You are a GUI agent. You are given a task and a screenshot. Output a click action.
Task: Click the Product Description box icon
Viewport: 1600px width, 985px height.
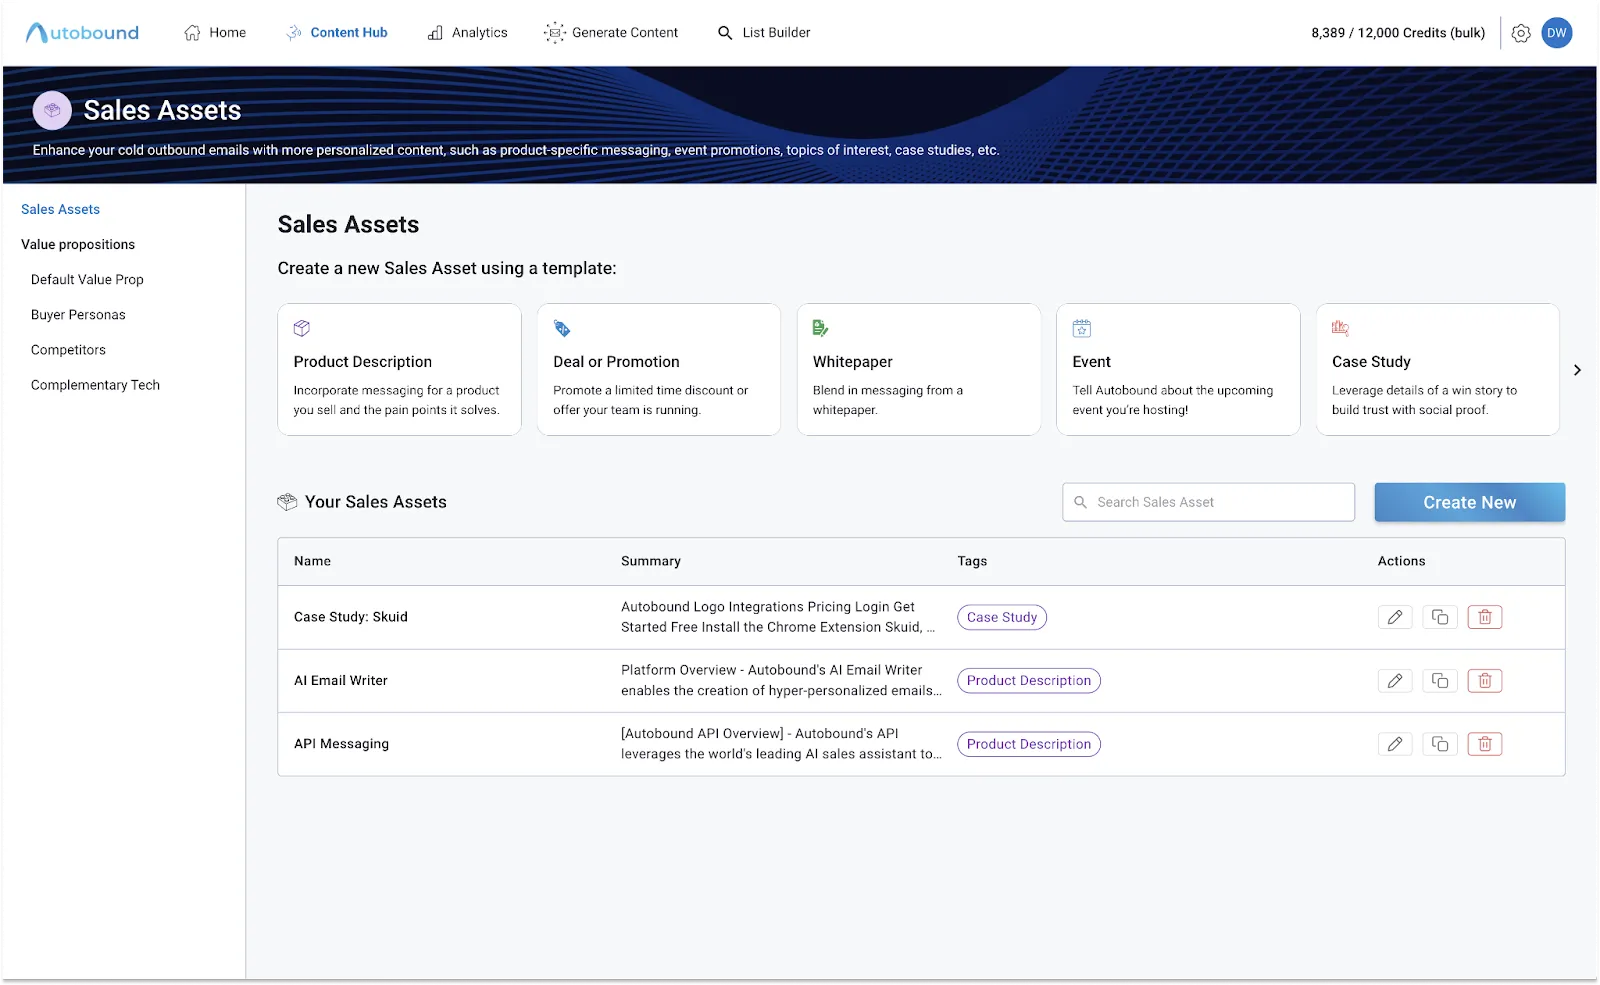tap(302, 328)
